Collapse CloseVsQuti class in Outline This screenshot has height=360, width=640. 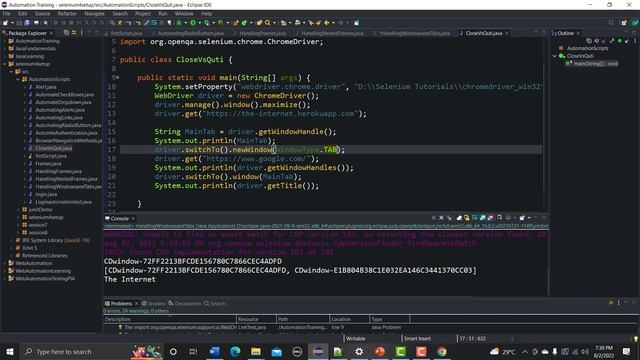point(555,56)
